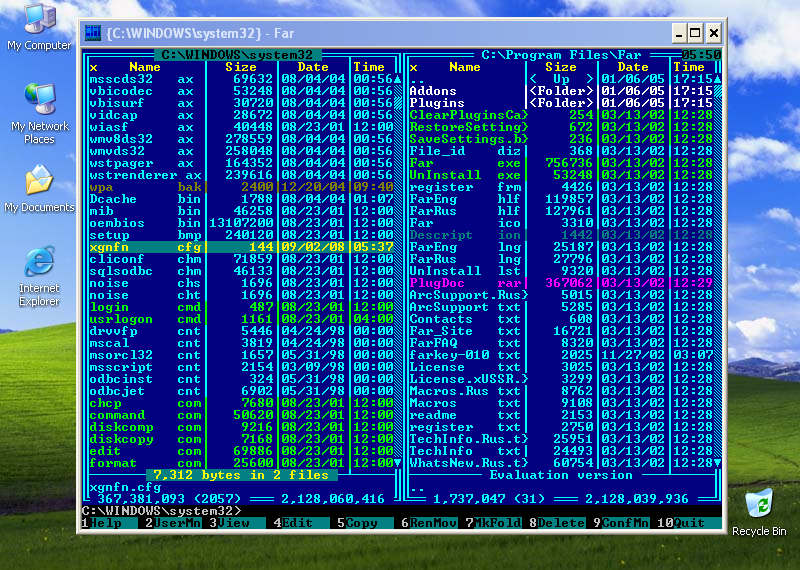The height and width of the screenshot is (570, 800).
Task: Click the 5 Copy function key
Action: click(365, 523)
